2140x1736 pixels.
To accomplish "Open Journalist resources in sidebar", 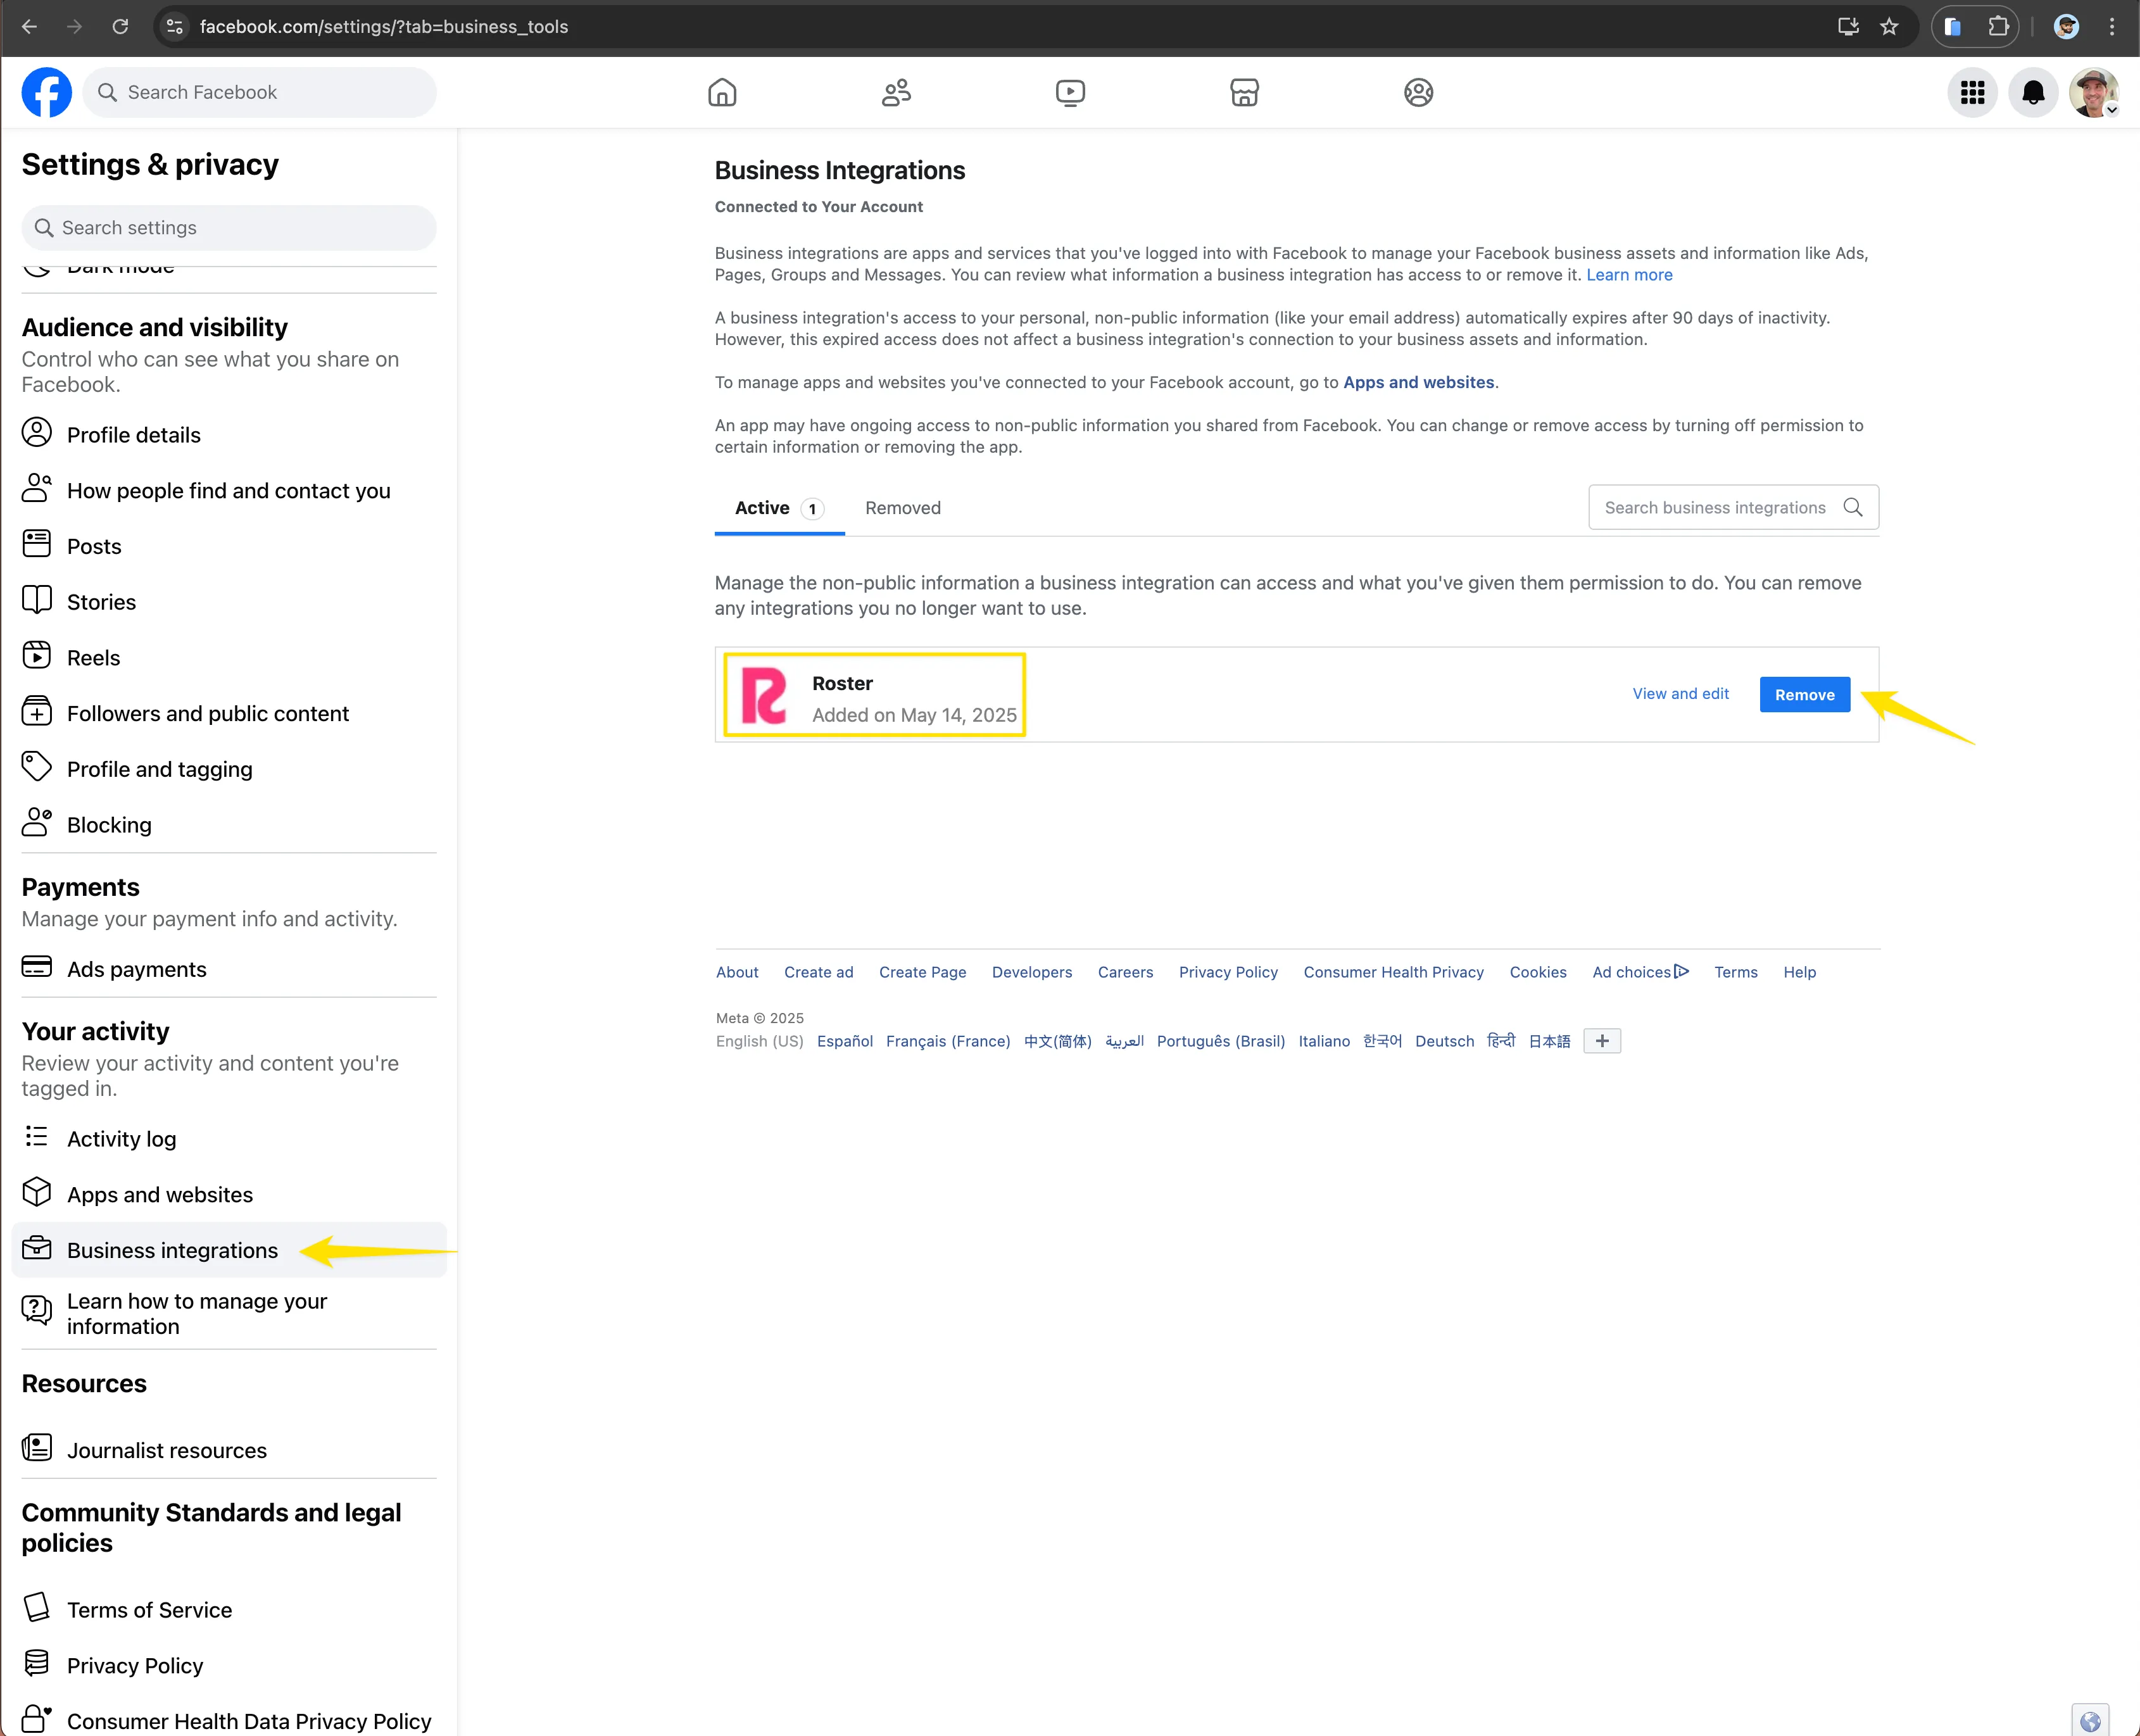I will (229, 1450).
